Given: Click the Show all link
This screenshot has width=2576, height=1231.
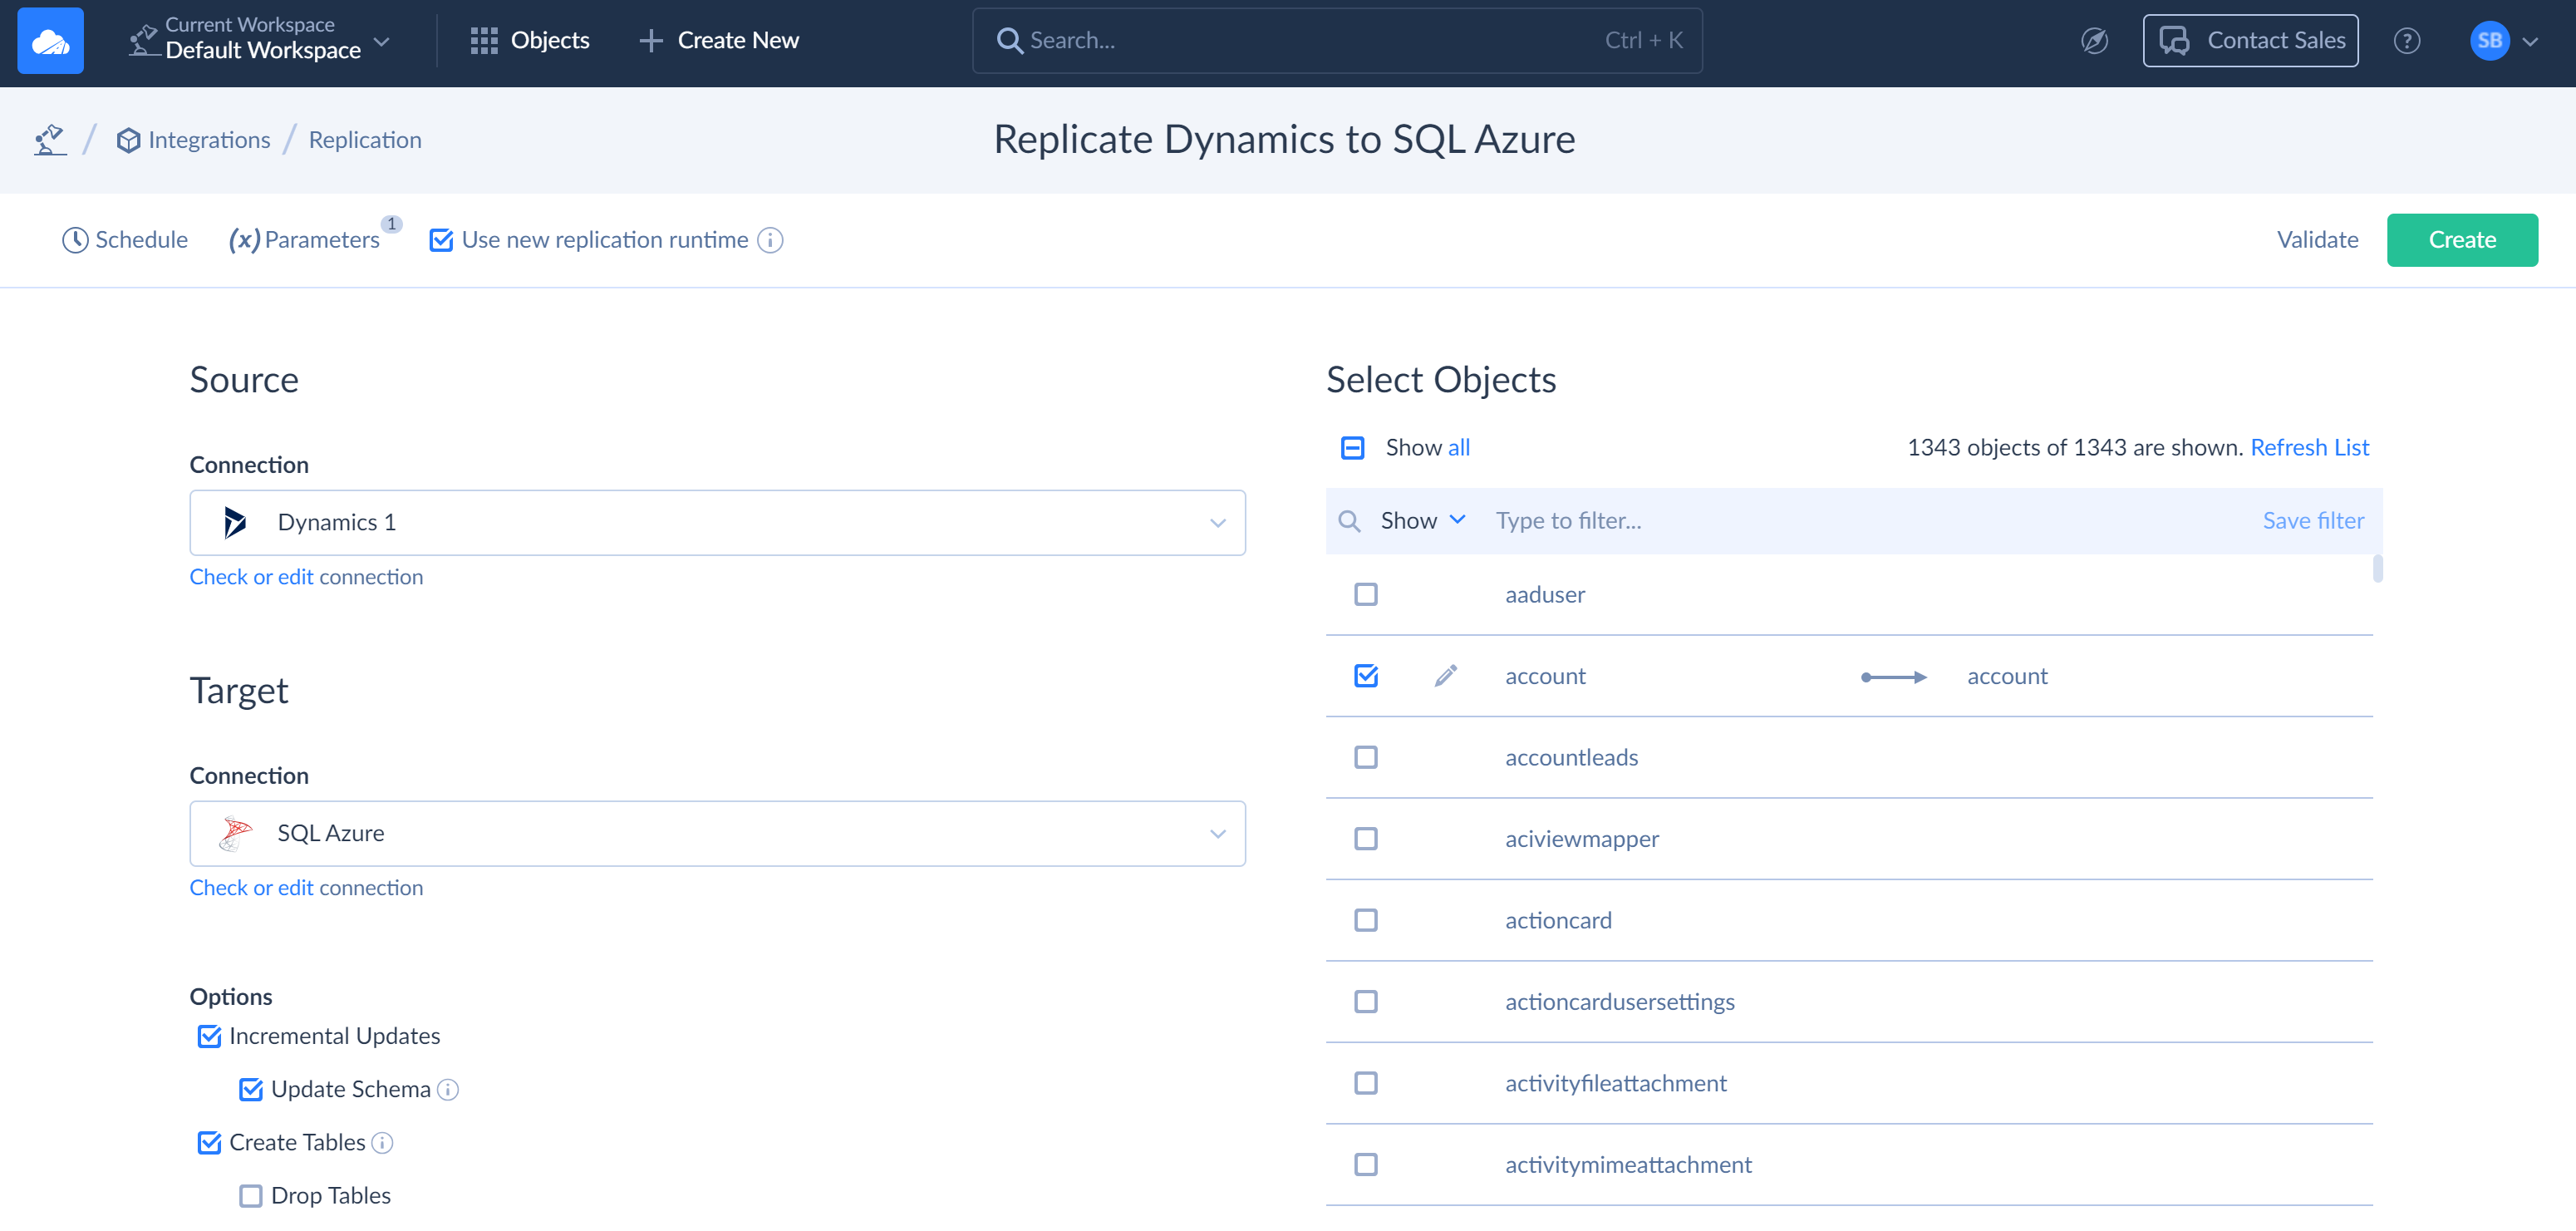Looking at the screenshot, I should click(x=1458, y=448).
